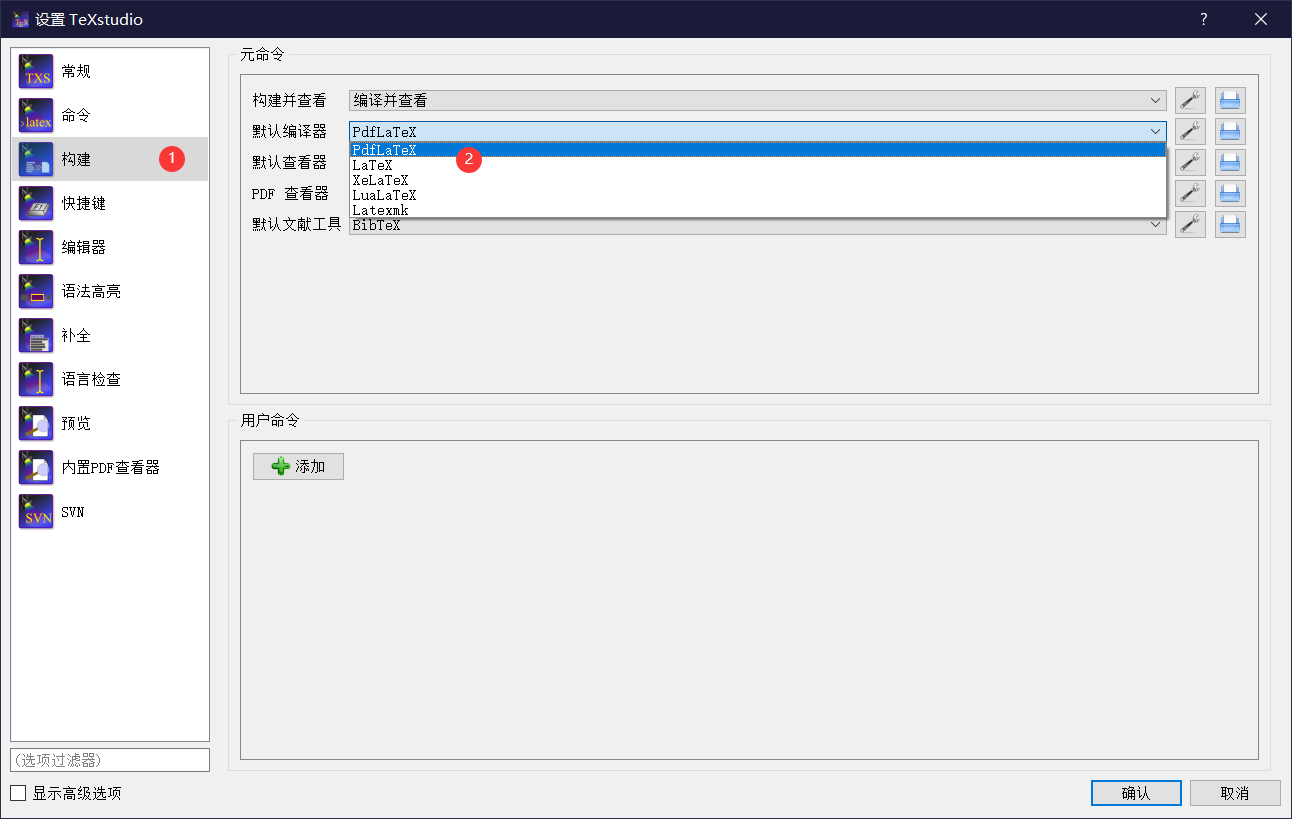Choose PdfLaTeX from compiler list

coord(757,150)
